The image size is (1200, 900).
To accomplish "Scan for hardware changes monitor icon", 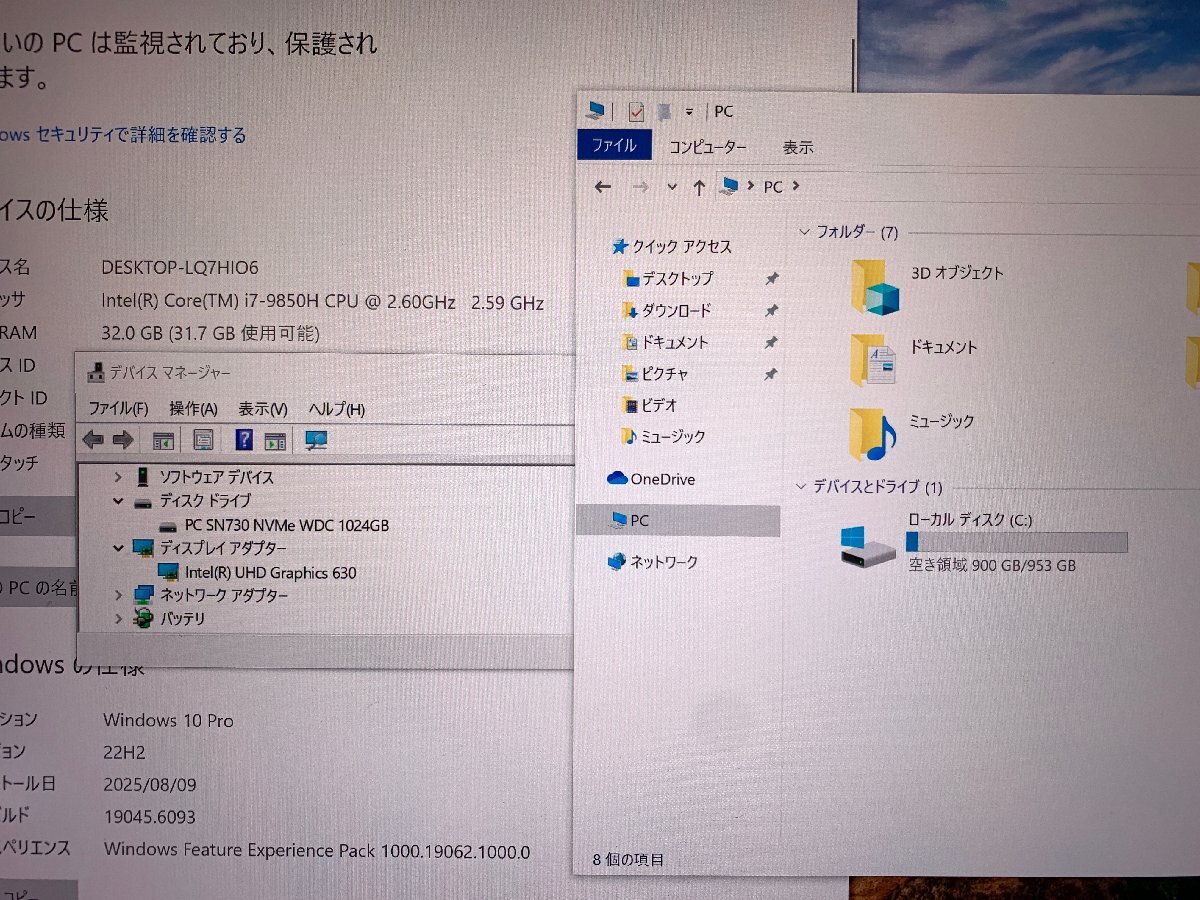I will click(317, 440).
